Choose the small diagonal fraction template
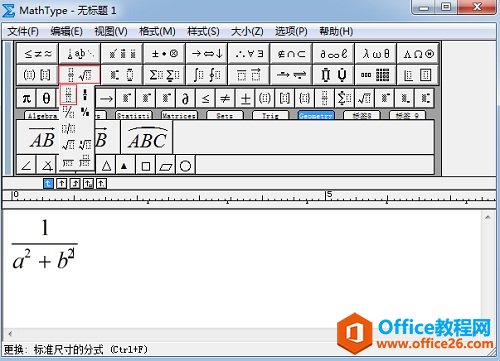 pos(85,112)
